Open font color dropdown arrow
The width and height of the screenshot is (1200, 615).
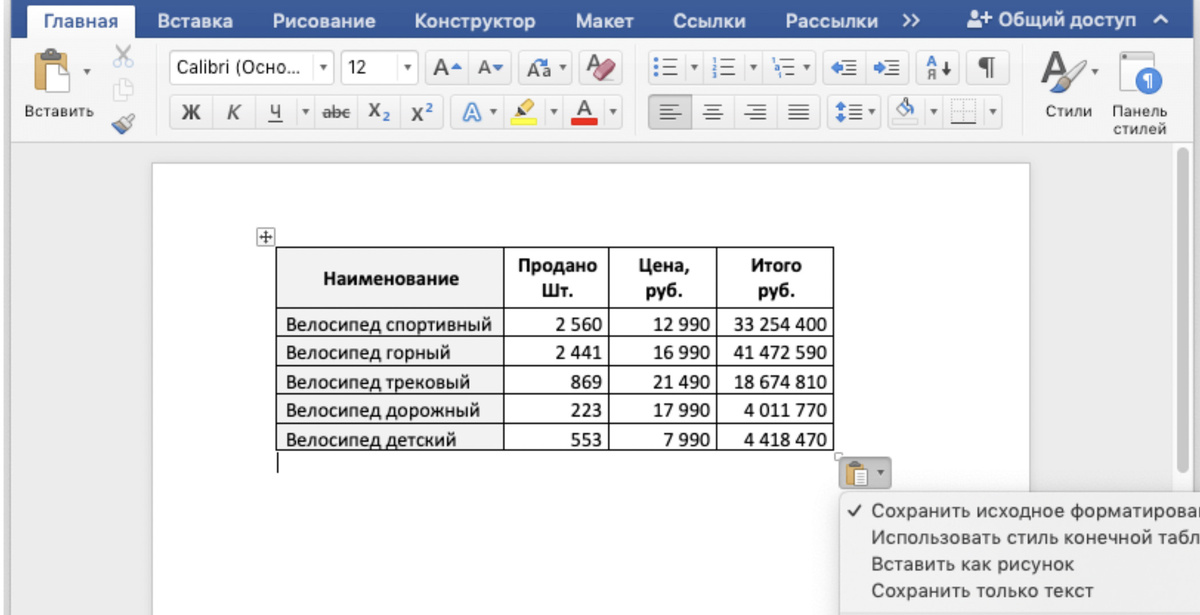[x=613, y=113]
